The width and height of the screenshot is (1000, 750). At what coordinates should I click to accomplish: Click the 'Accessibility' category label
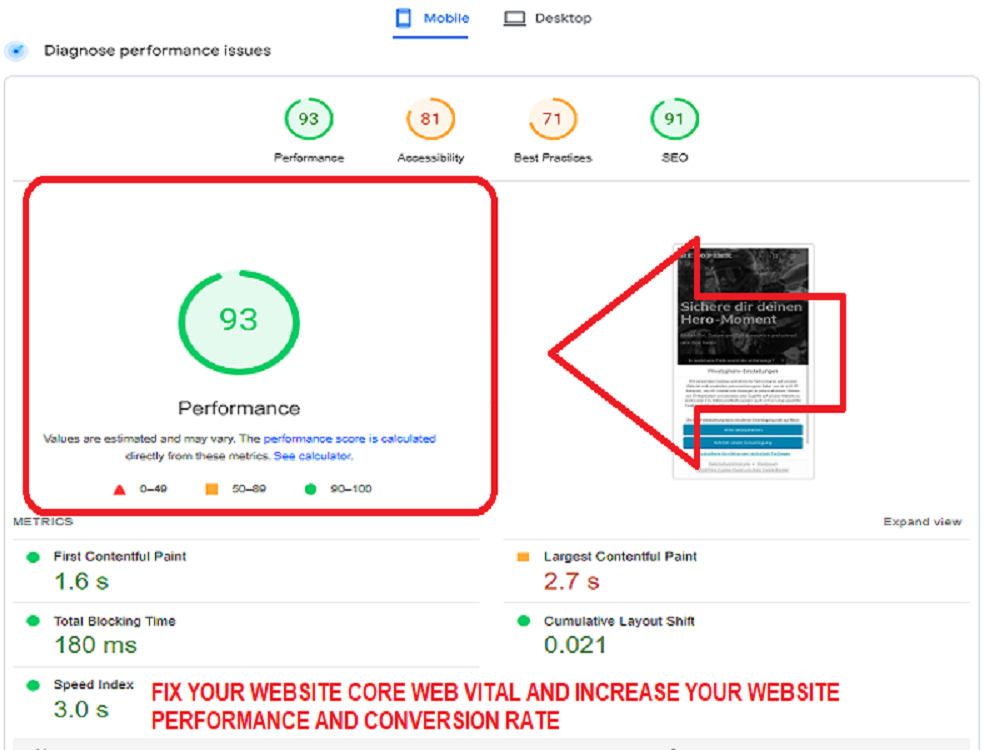(x=430, y=158)
